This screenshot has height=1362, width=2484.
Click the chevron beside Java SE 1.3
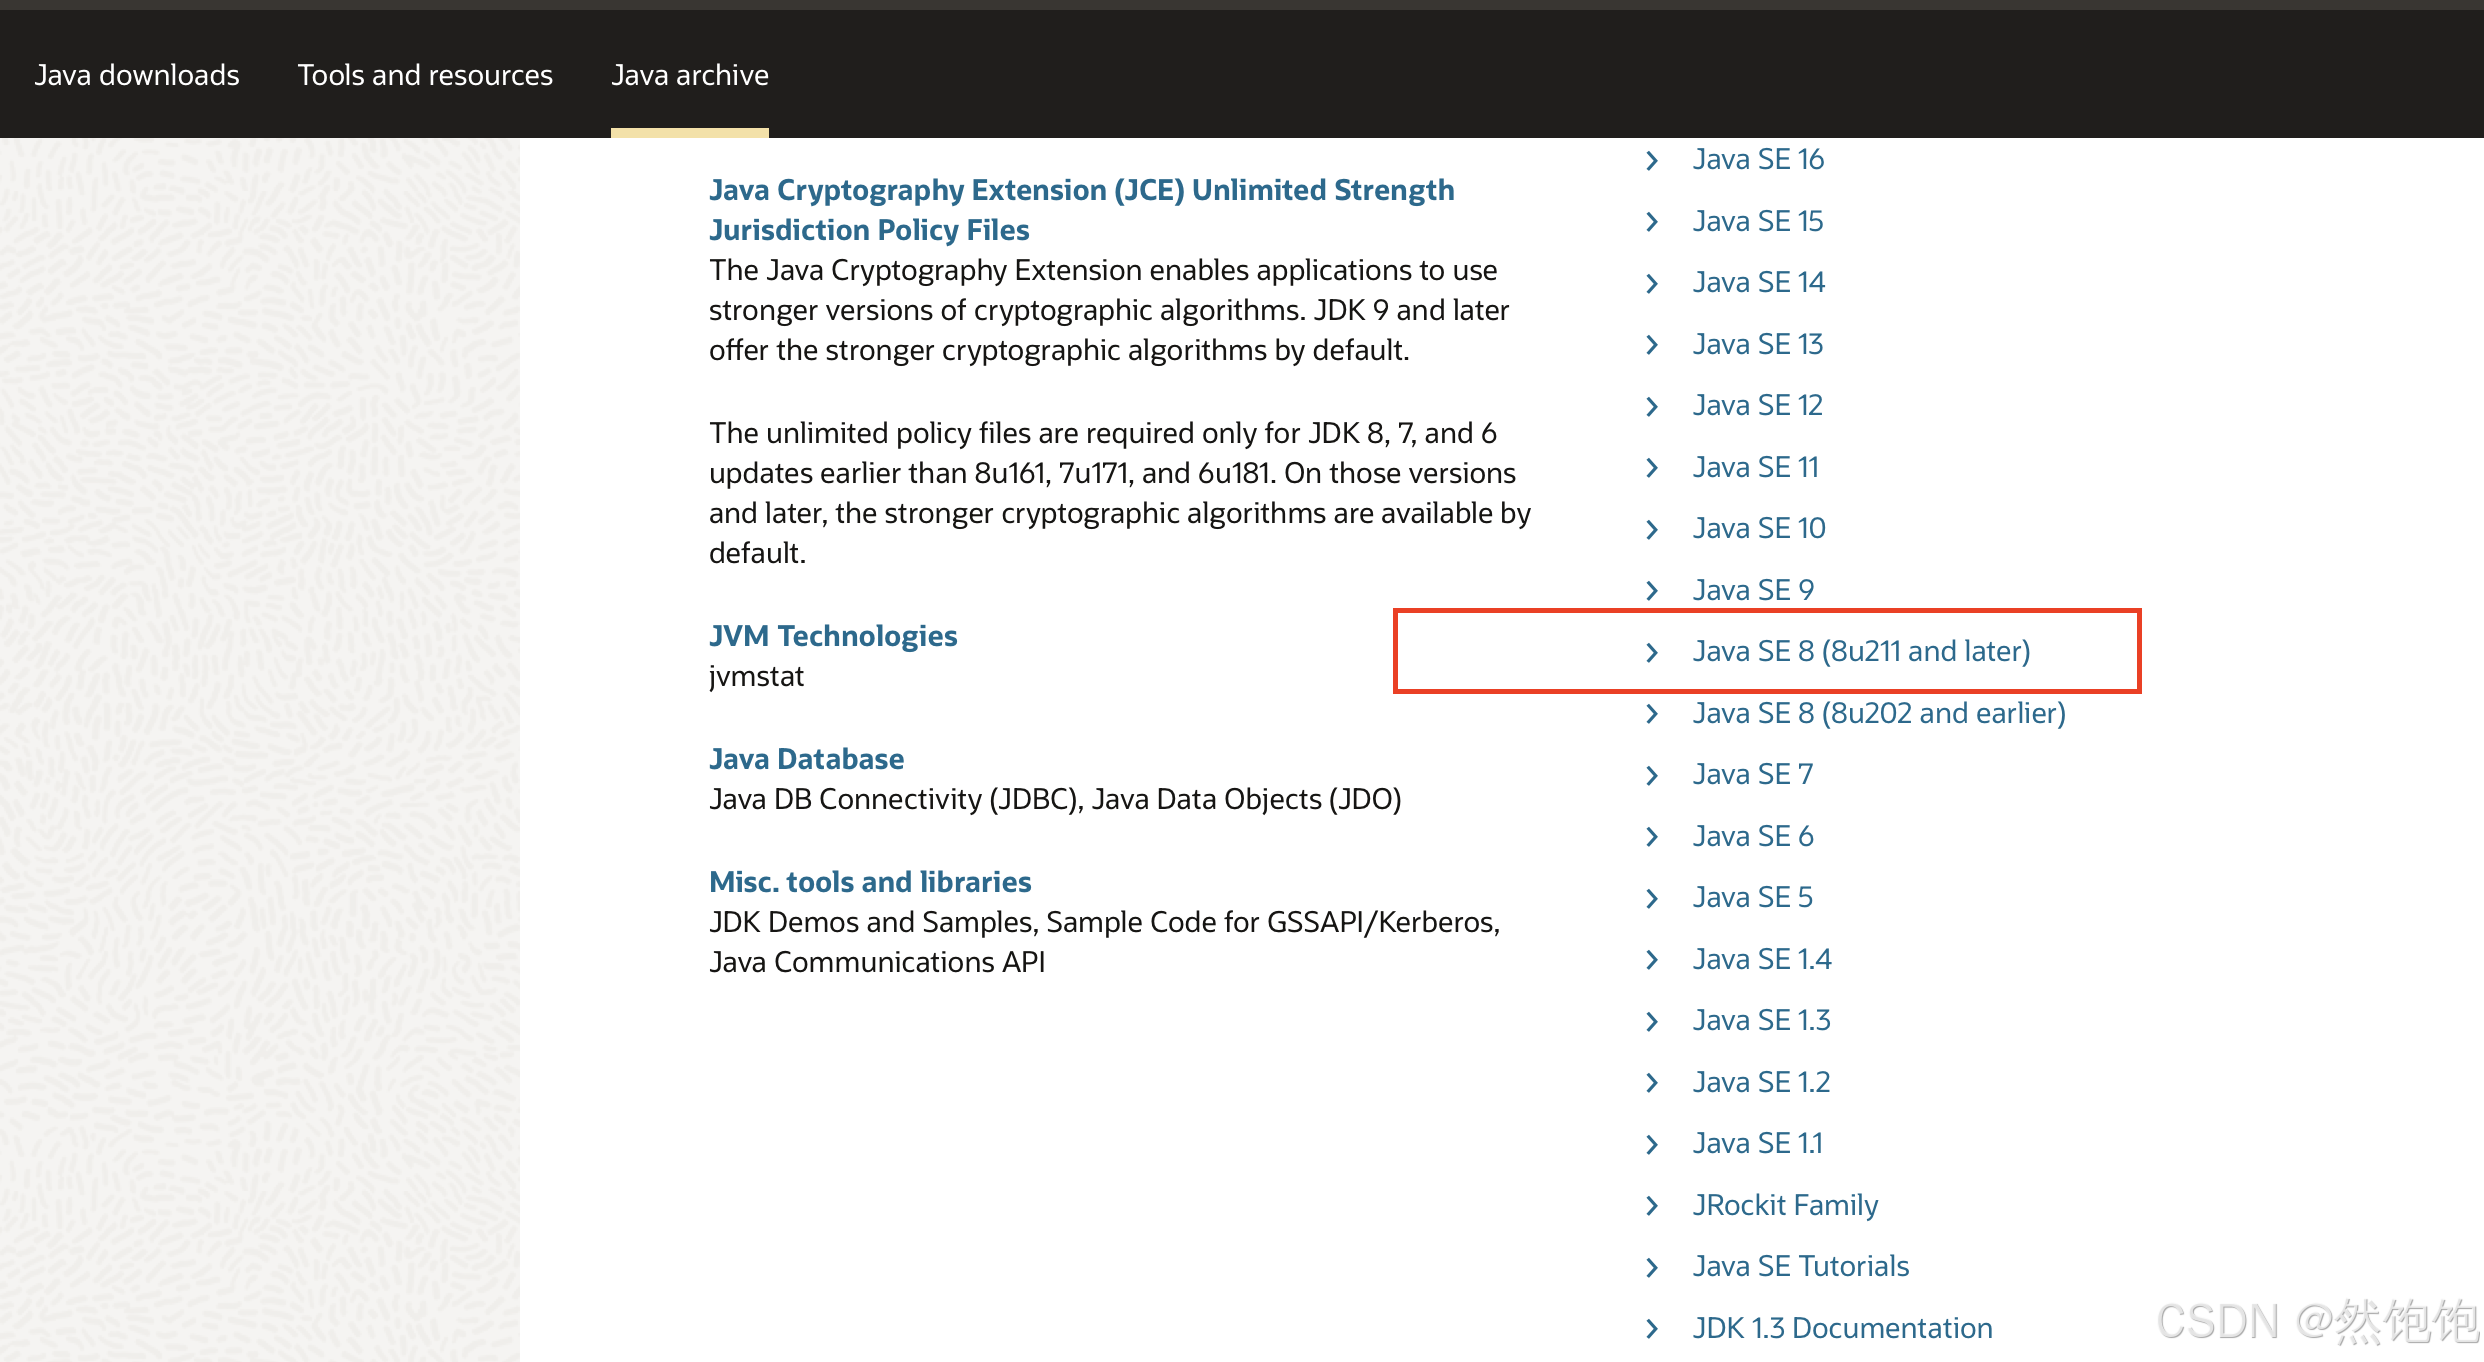pyautogui.click(x=1652, y=1022)
